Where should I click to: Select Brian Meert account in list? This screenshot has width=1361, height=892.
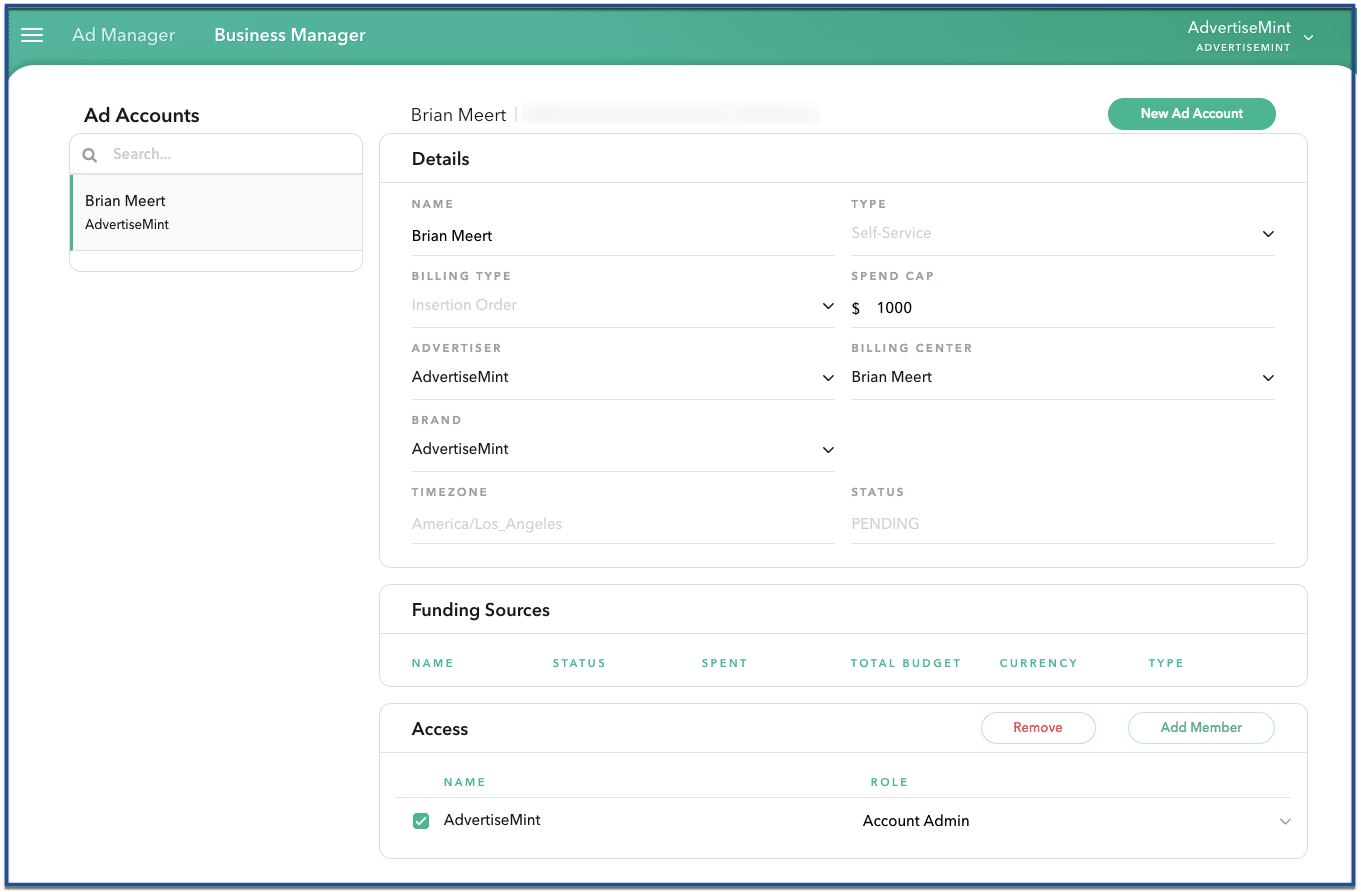[x=216, y=212]
